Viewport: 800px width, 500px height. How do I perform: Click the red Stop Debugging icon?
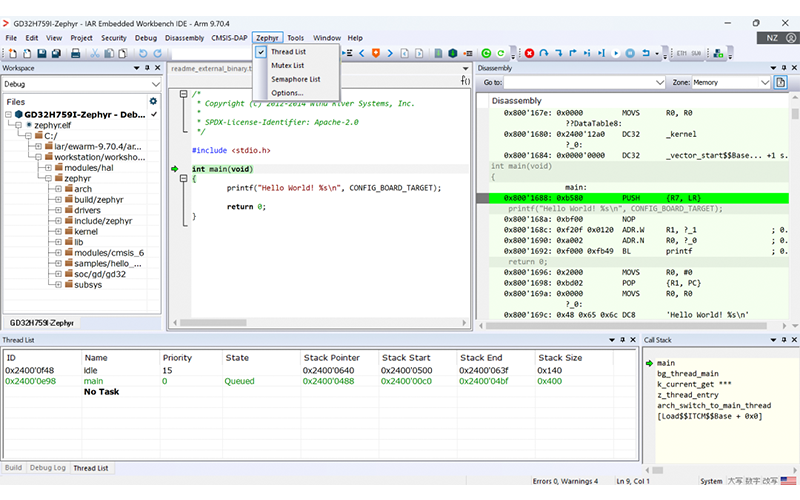coord(529,53)
